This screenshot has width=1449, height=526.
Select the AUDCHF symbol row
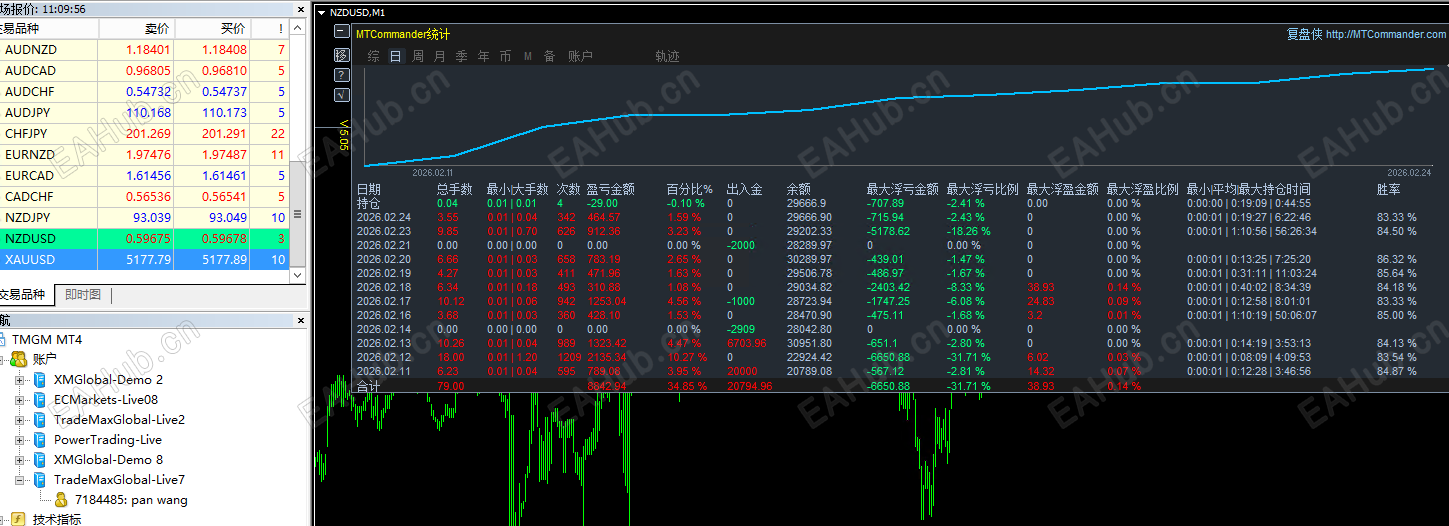[x=145, y=92]
